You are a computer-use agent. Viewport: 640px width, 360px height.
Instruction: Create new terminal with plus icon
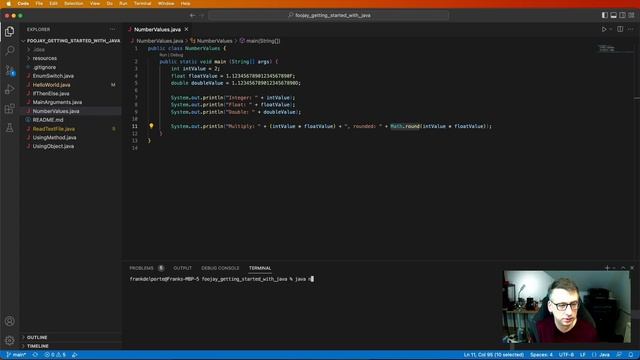607,268
